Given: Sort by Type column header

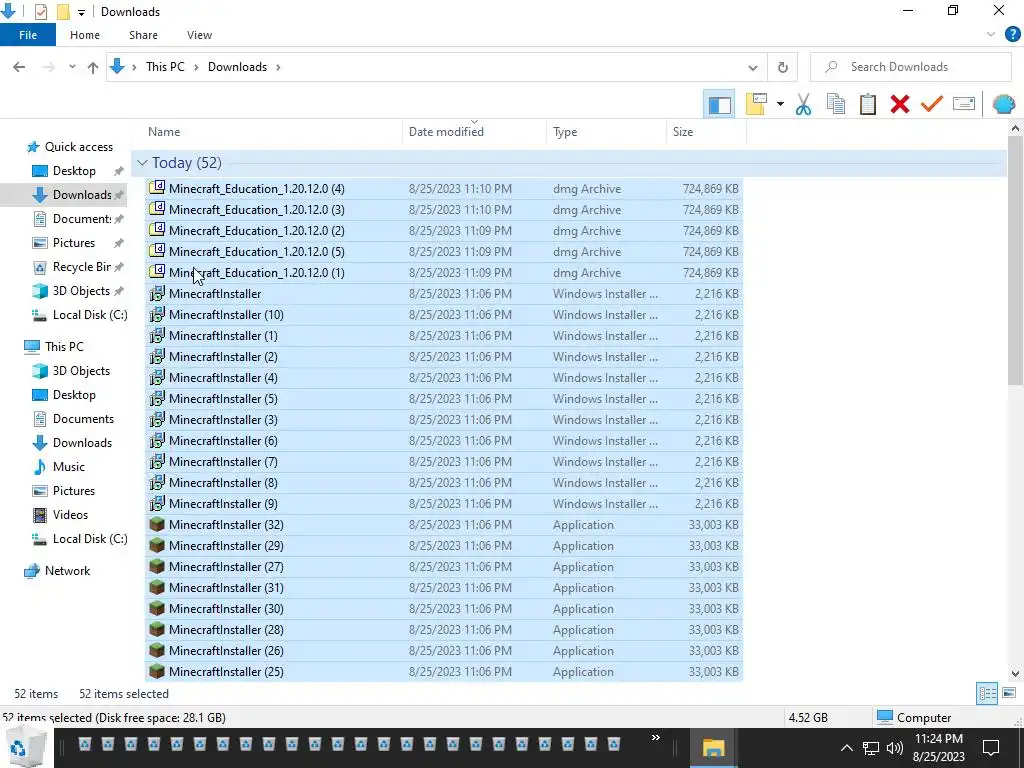Looking at the screenshot, I should [x=607, y=132].
